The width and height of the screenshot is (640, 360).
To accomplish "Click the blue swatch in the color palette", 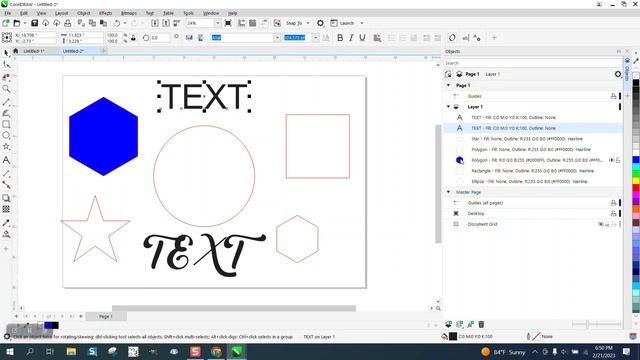I will [x=636, y=159].
